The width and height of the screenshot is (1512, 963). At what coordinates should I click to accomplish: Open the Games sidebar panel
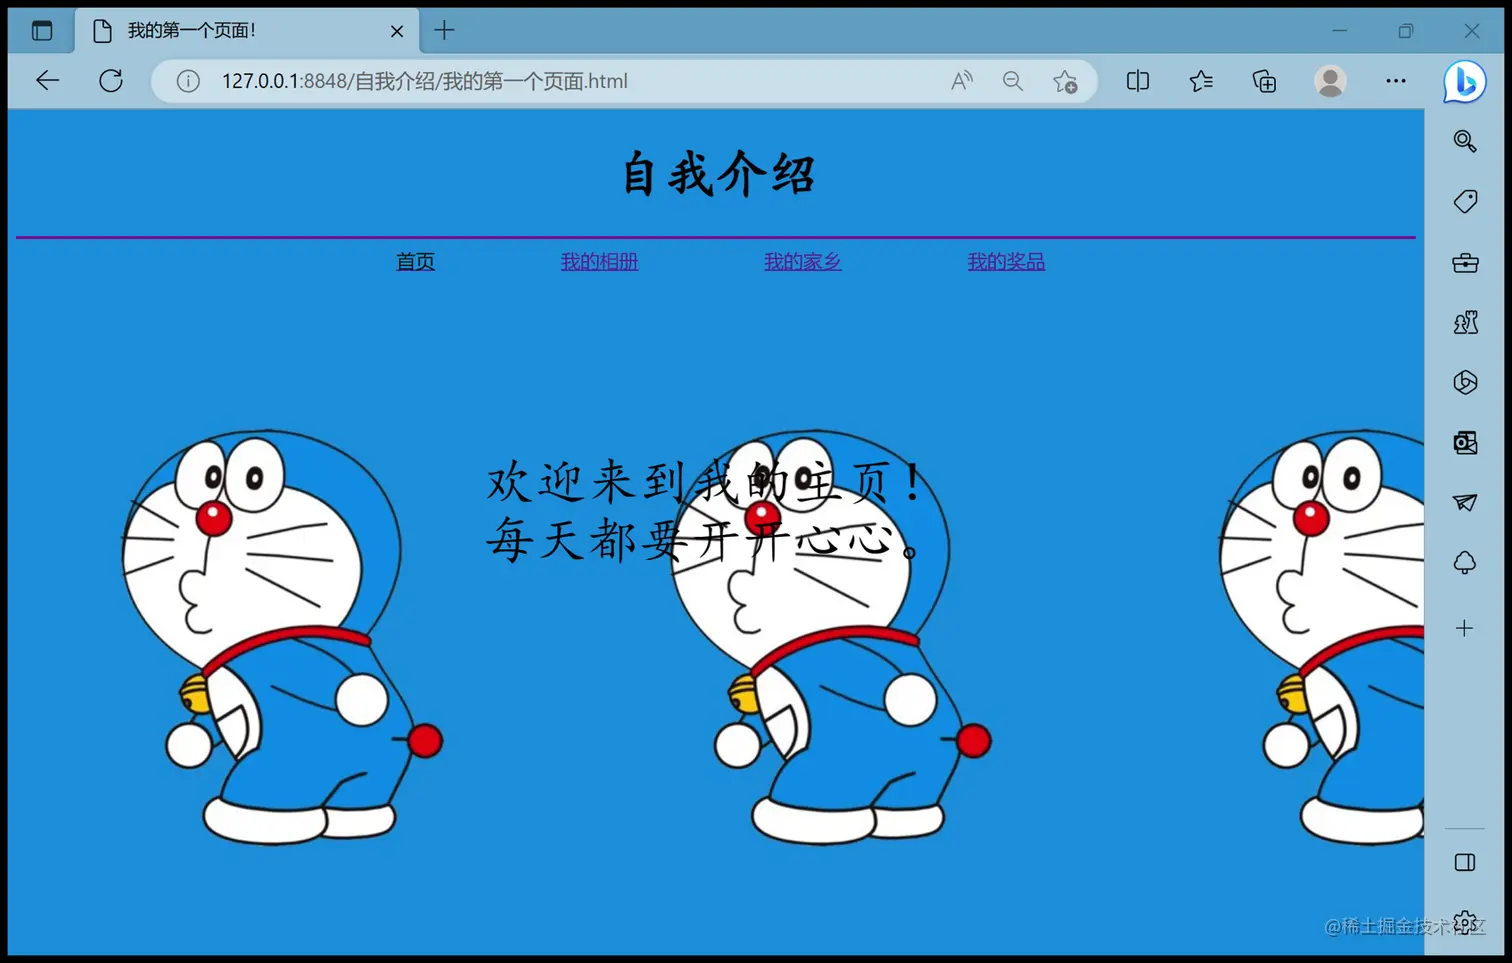click(1464, 322)
